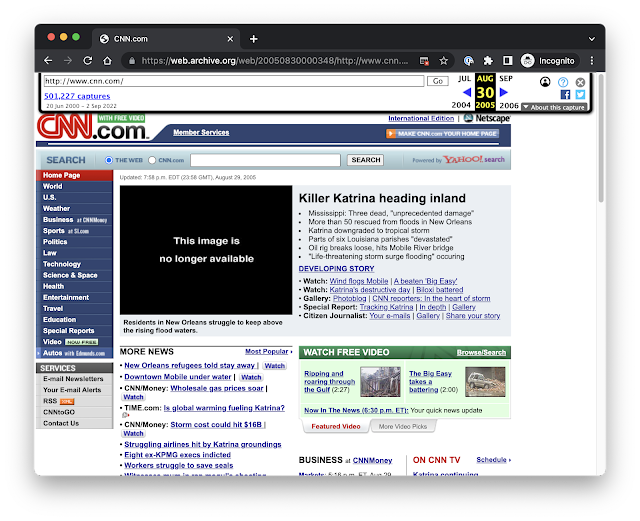Open the Extensions puzzle icon
The width and height of the screenshot is (640, 521).
[x=488, y=61]
